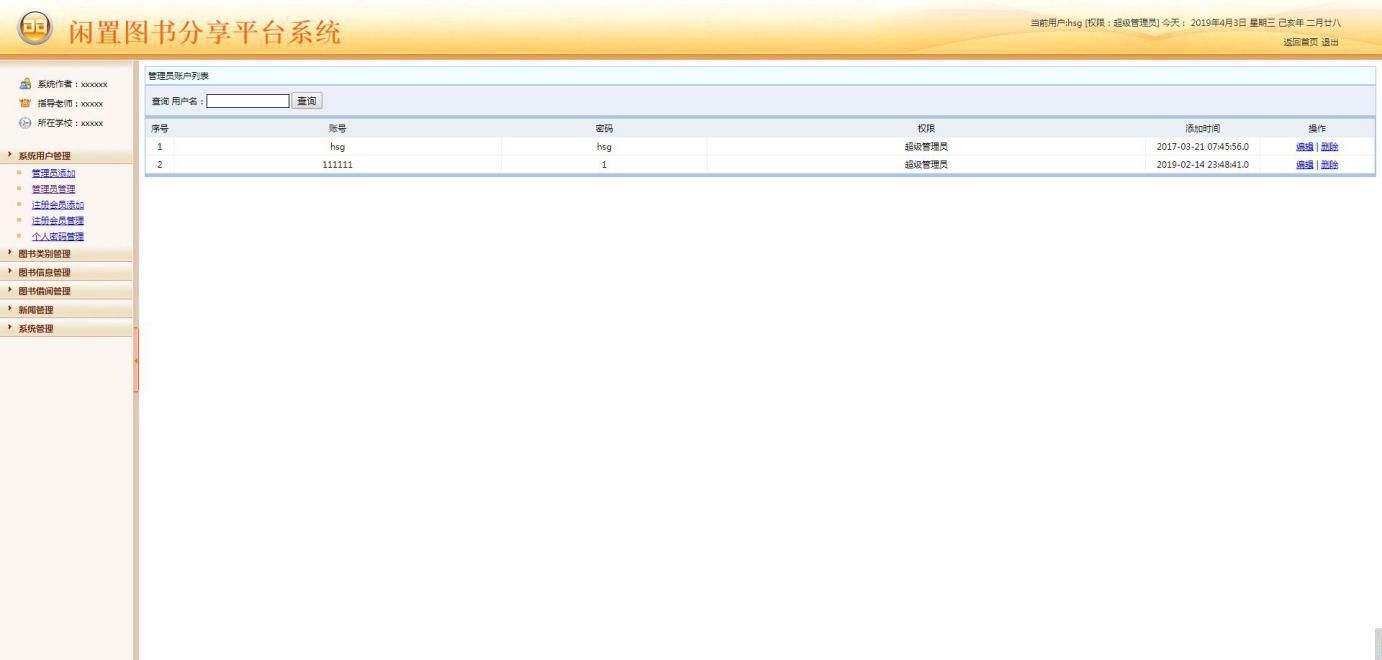1382x660 pixels.
Task: Click 退出 logout link in header
Action: [1330, 42]
